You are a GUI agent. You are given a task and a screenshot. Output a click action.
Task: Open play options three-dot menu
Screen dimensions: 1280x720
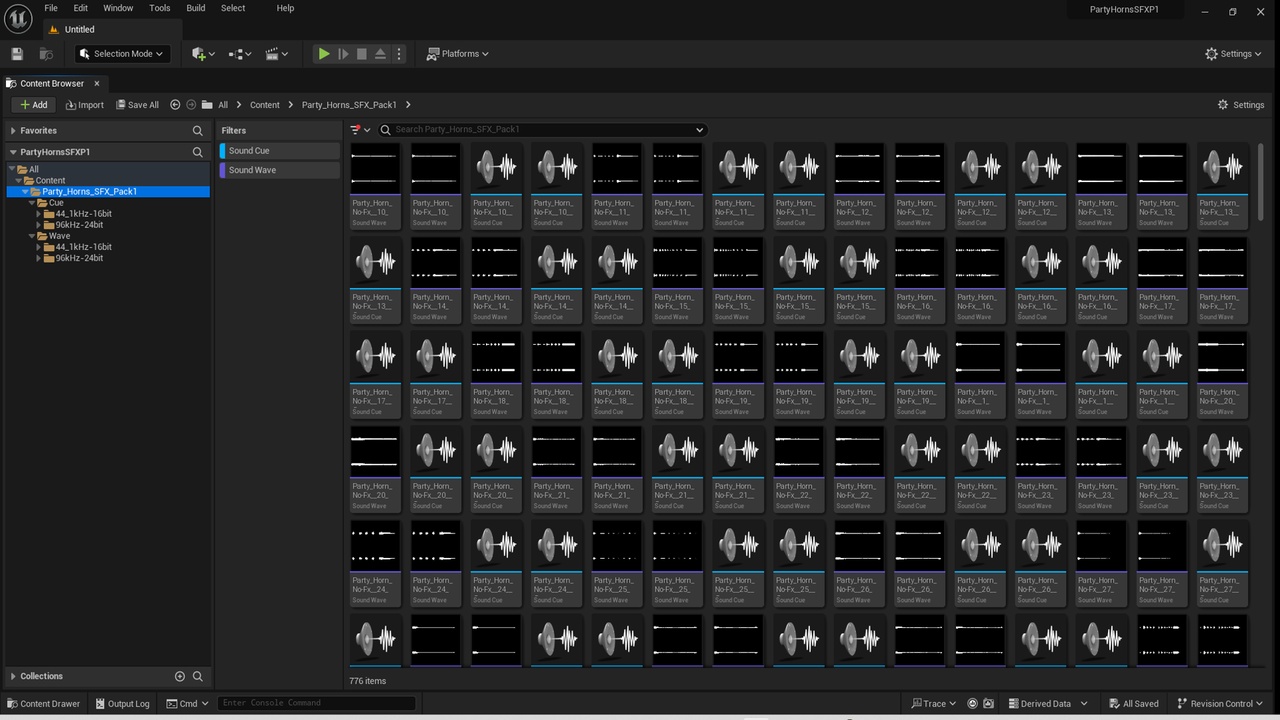pyautogui.click(x=399, y=54)
